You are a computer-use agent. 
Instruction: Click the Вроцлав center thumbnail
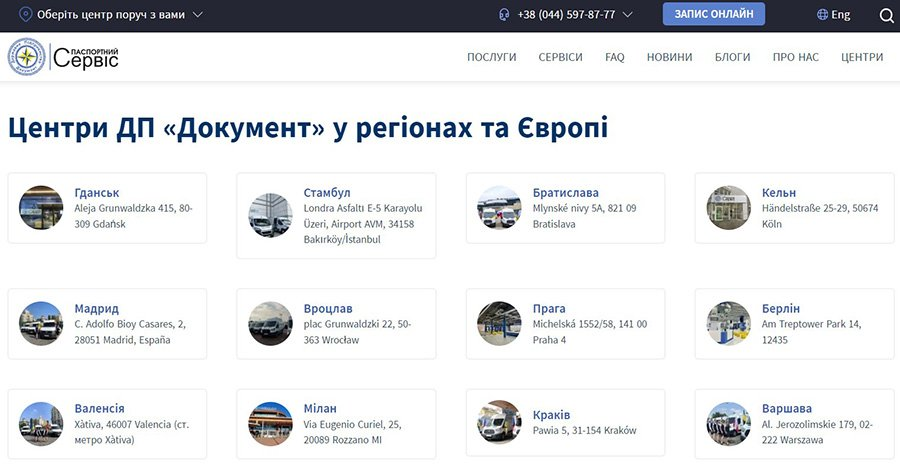[270, 323]
